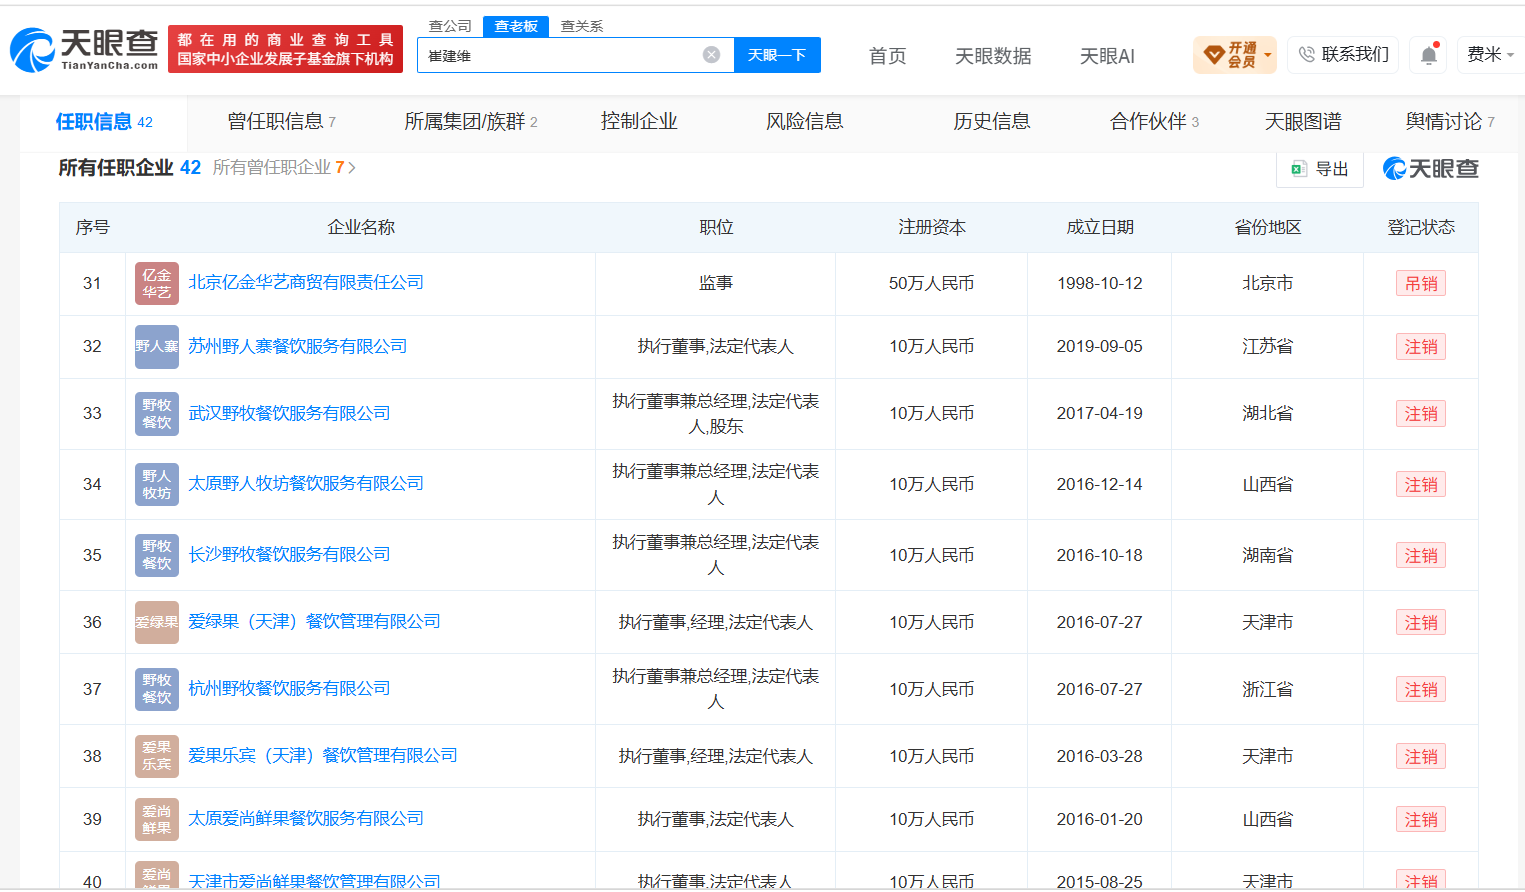
Task: Open the 天眼AI menu
Action: coord(1107,56)
